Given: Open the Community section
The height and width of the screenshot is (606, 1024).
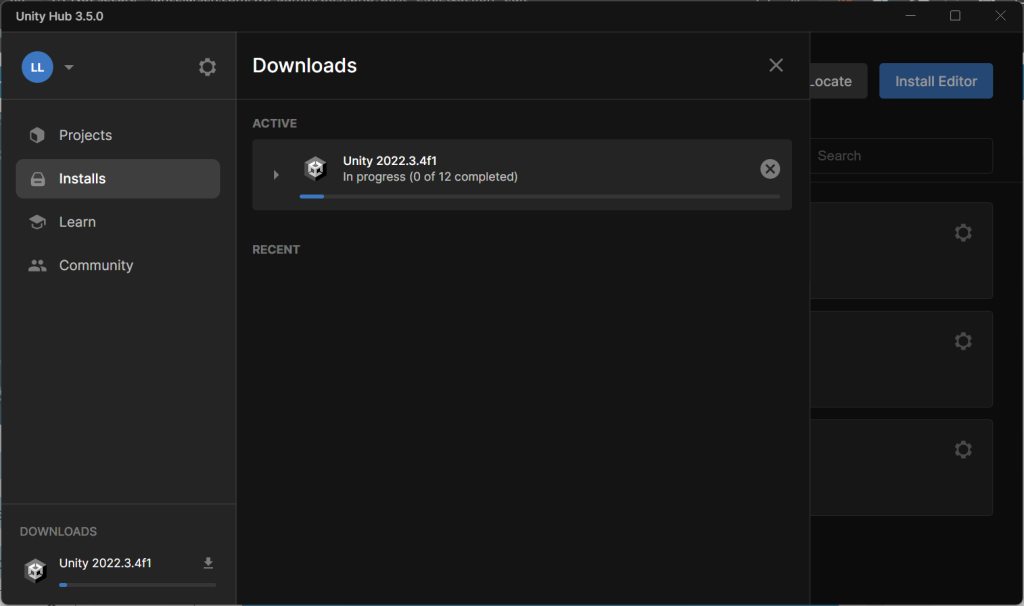Looking at the screenshot, I should [118, 265].
